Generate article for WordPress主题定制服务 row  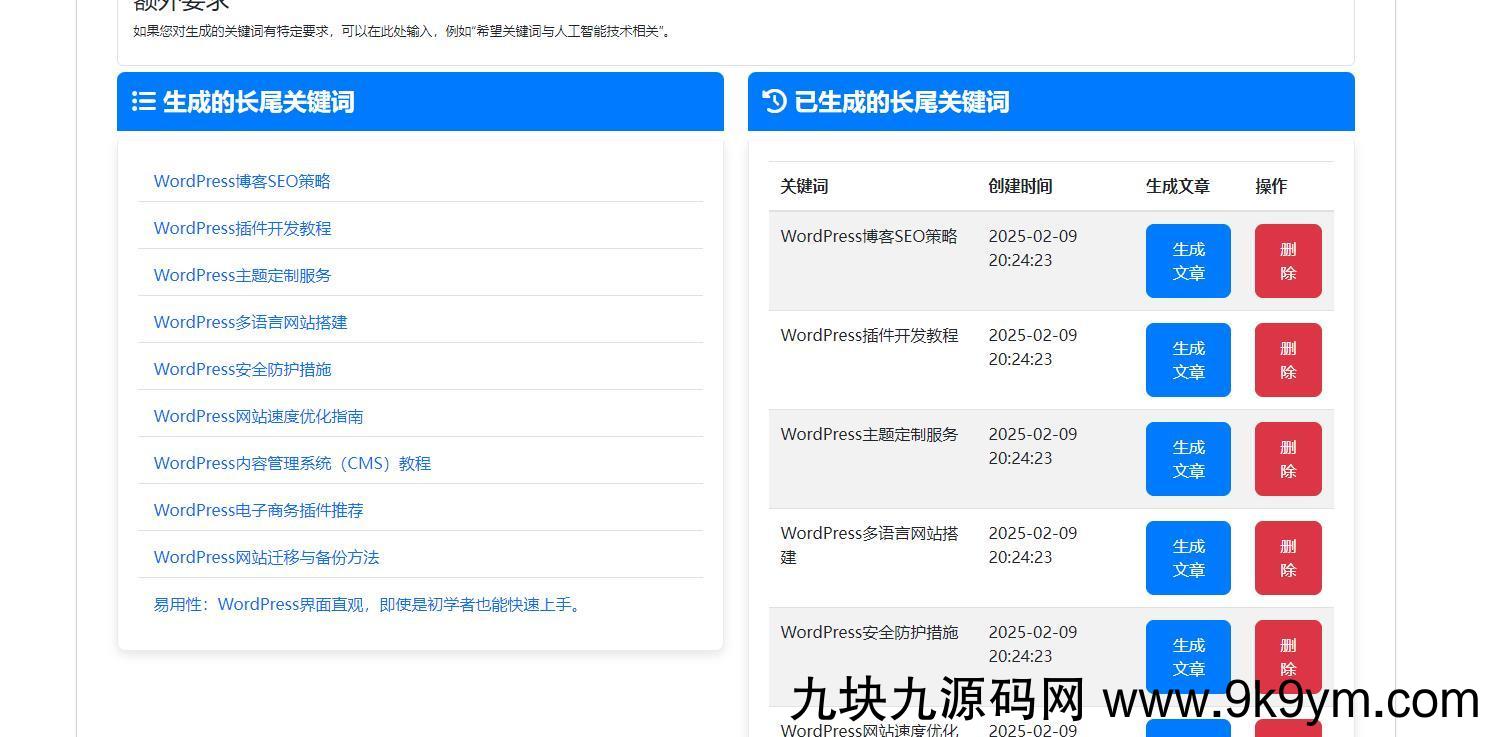point(1188,459)
